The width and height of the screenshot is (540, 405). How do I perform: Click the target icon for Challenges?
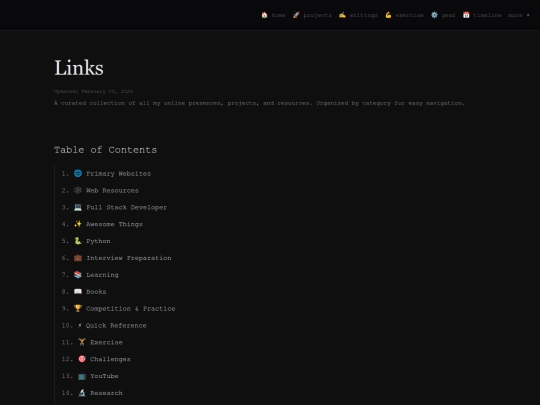tap(82, 359)
